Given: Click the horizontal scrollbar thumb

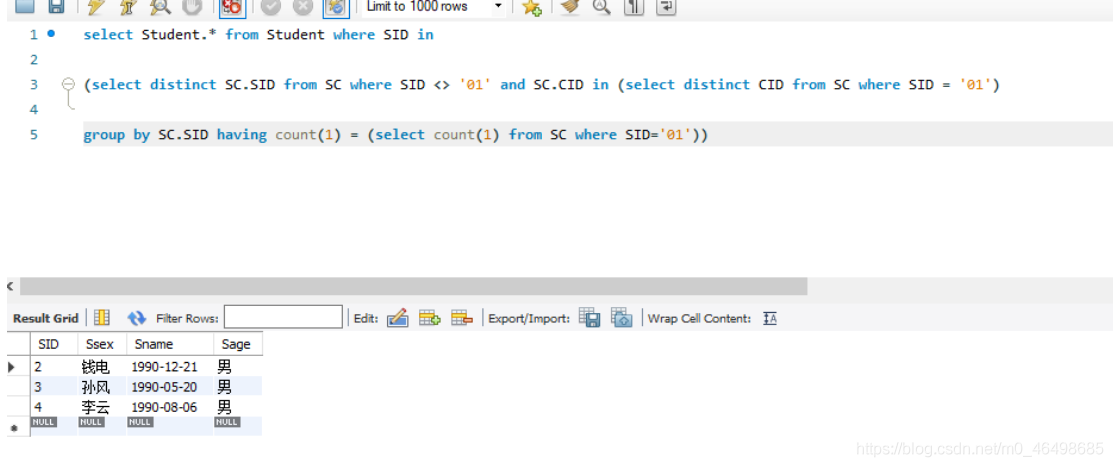Looking at the screenshot, I should pyautogui.click(x=413, y=286).
